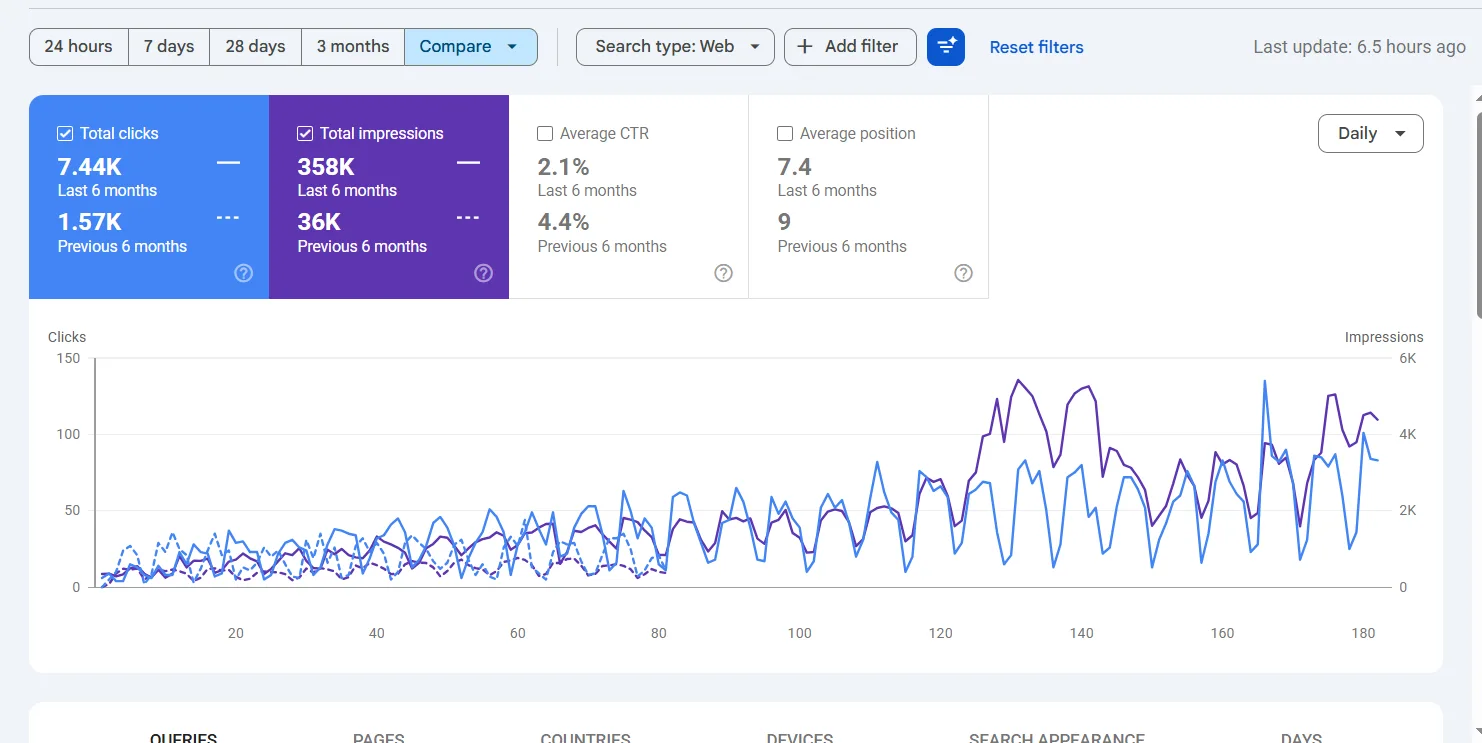Screen dimensions: 1482x743
Task: Select the 7 days date range
Action: [169, 47]
